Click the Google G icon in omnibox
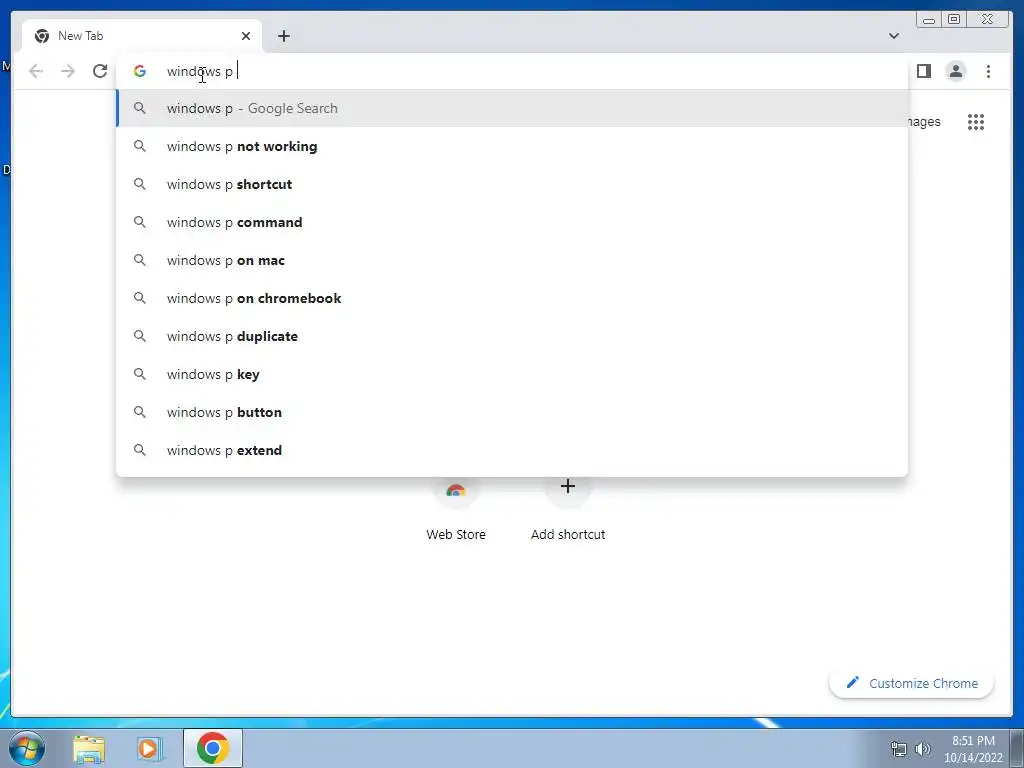Screen dimensions: 1024x768 [140, 71]
